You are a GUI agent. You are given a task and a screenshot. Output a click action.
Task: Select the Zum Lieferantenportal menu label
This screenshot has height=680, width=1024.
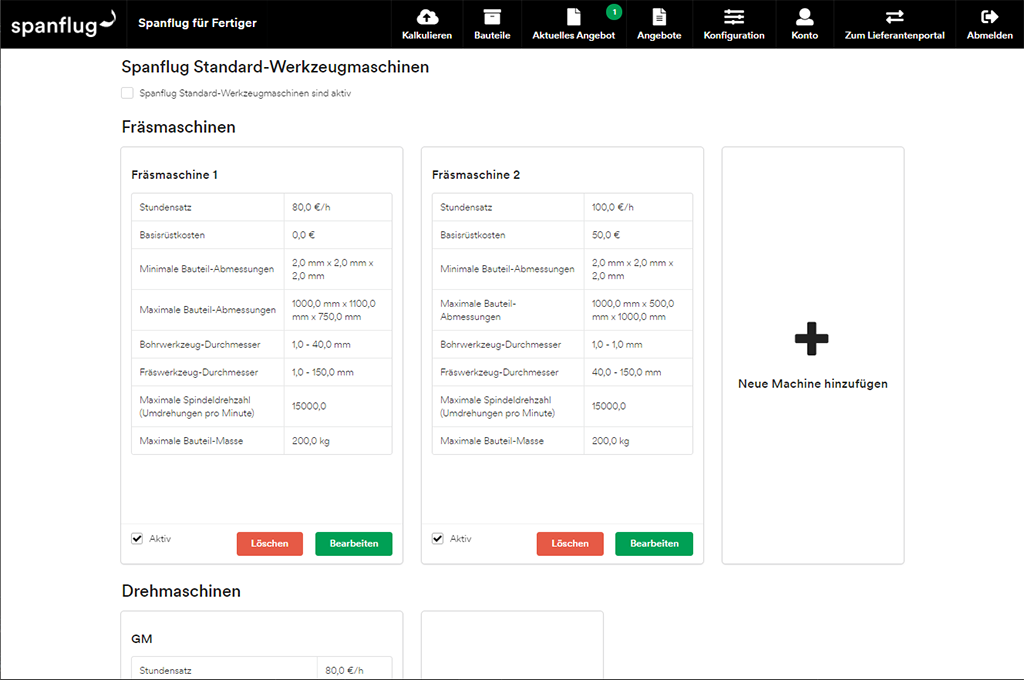pyautogui.click(x=895, y=35)
